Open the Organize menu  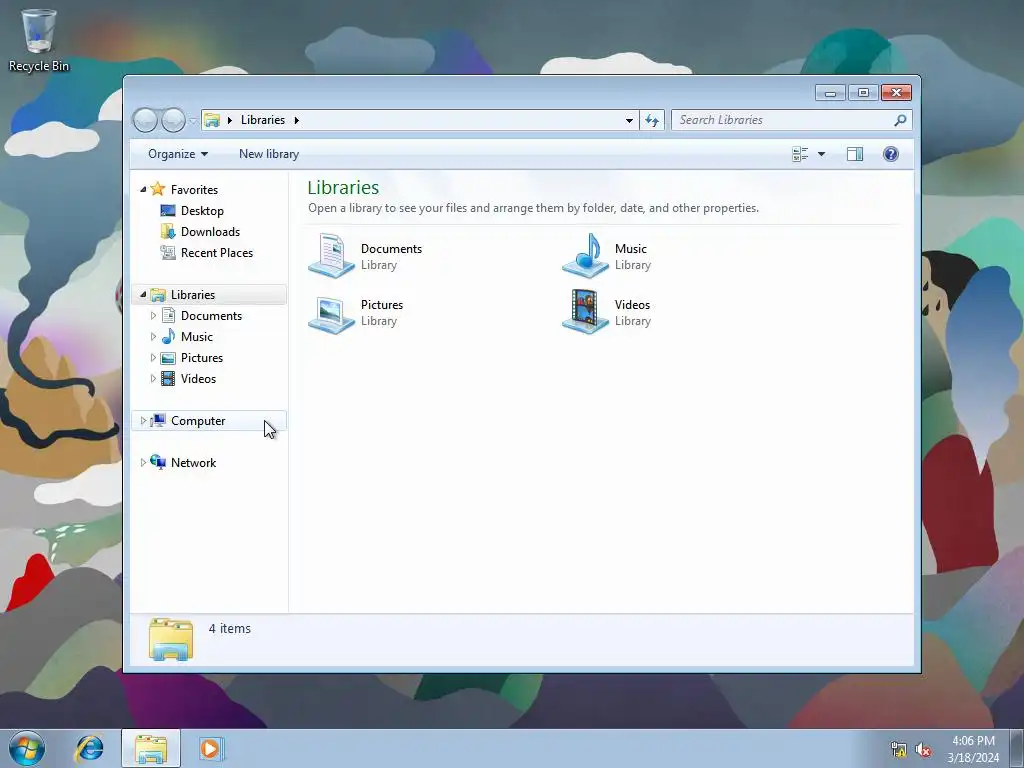click(178, 154)
